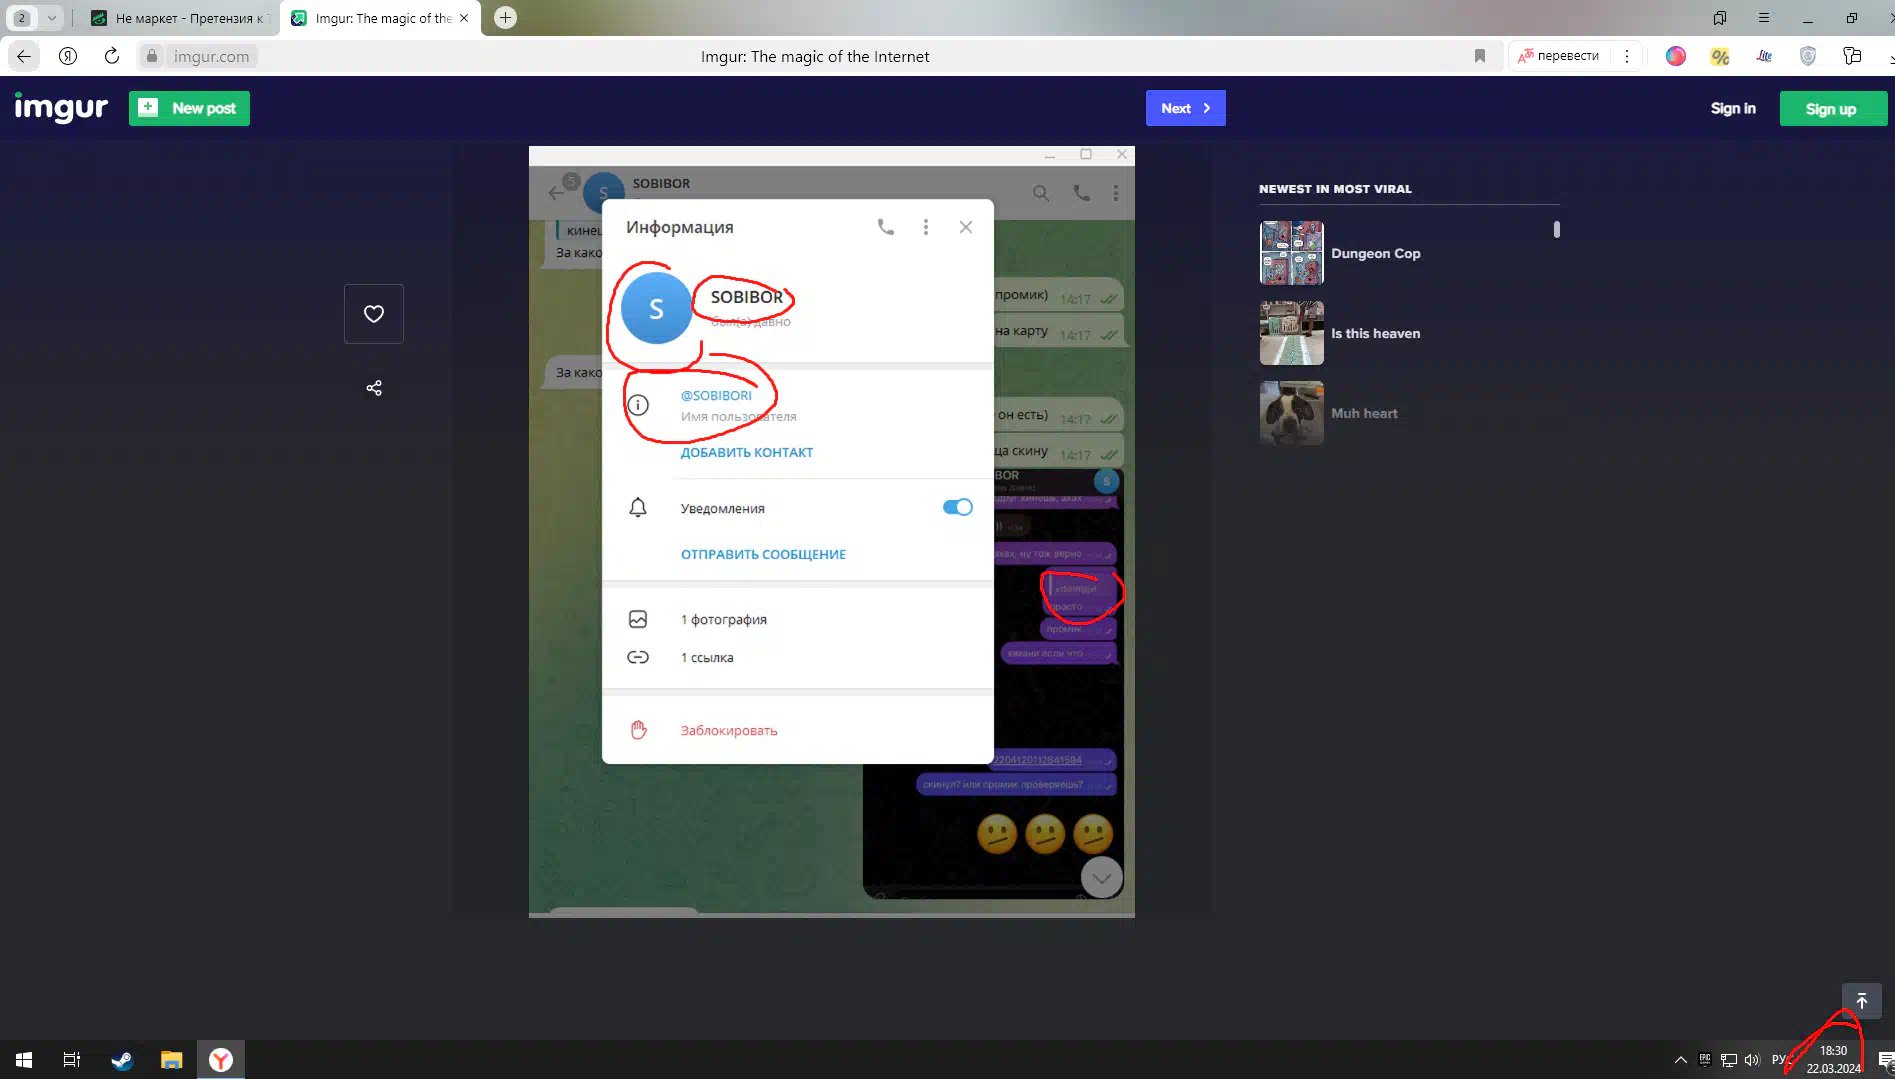
Task: Open Steam from the taskbar
Action: (x=122, y=1060)
